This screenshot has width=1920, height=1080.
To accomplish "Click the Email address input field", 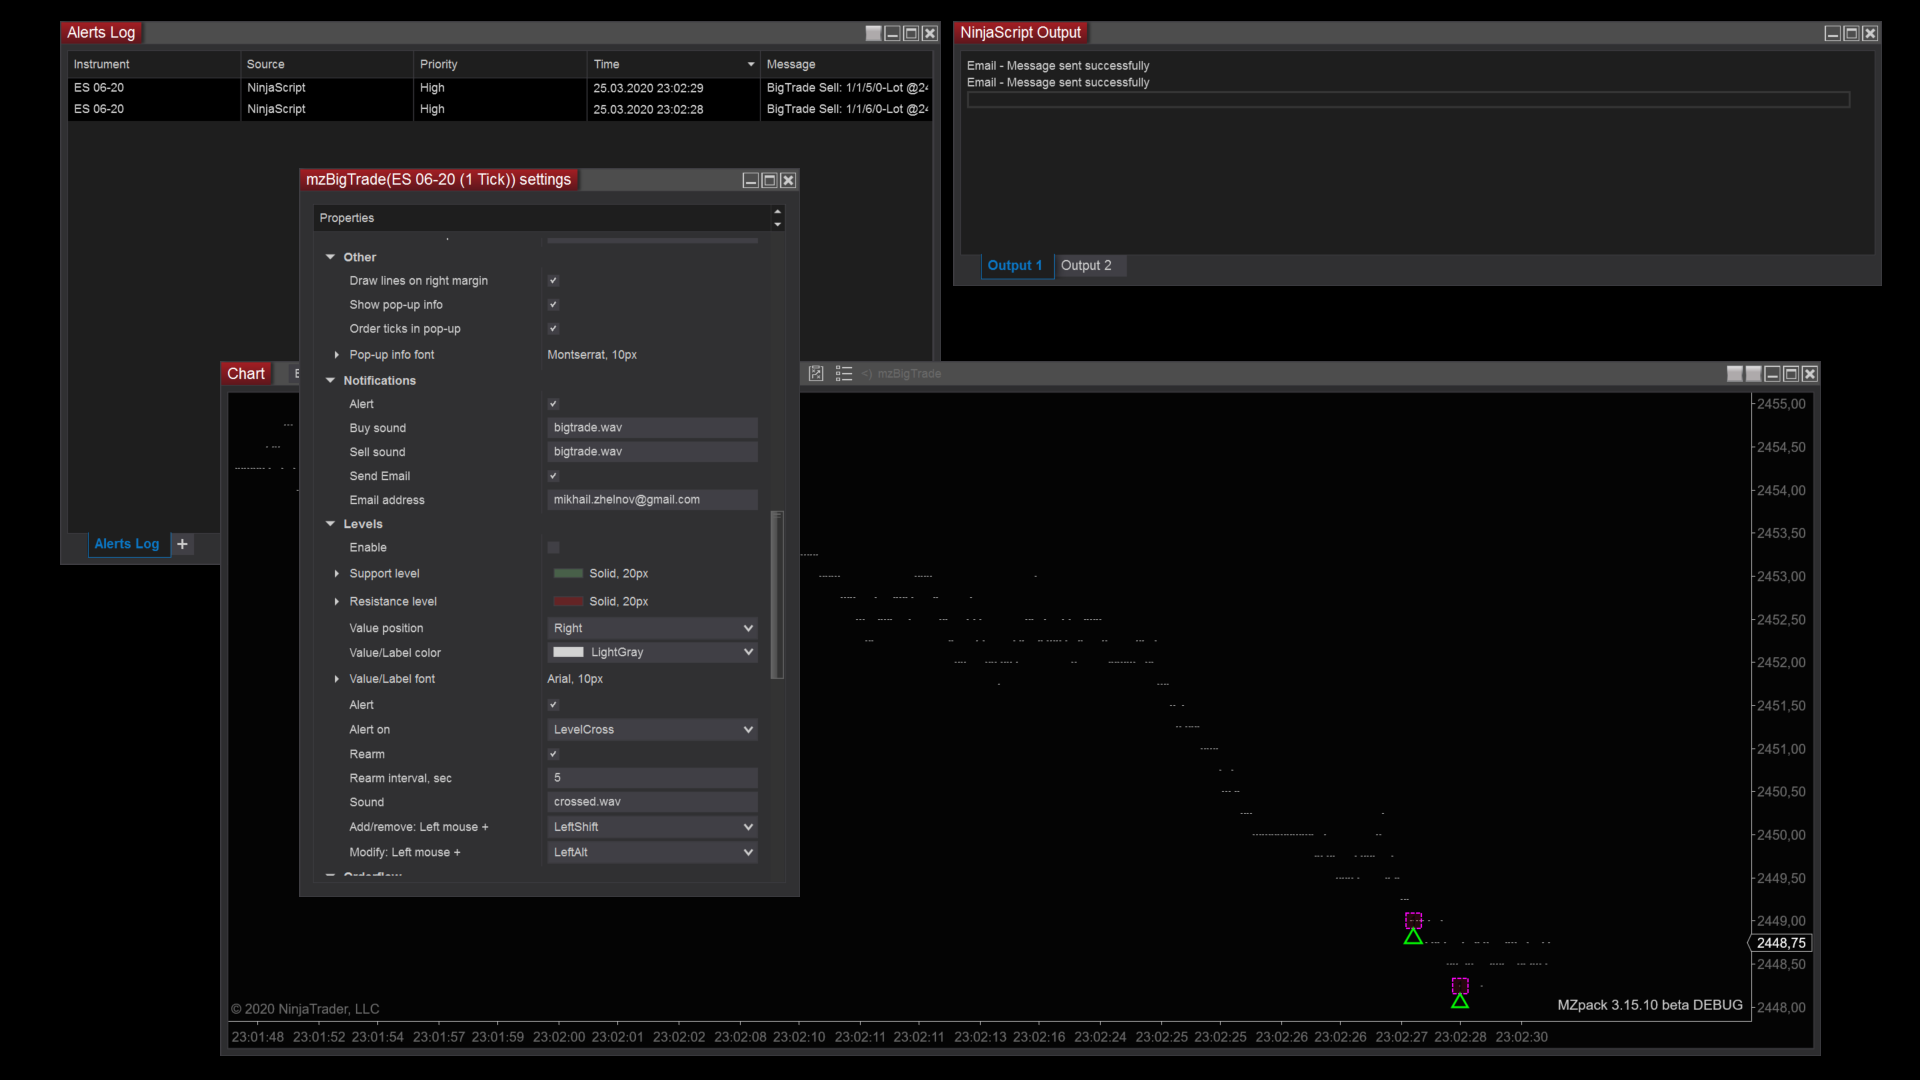I will click(x=652, y=500).
